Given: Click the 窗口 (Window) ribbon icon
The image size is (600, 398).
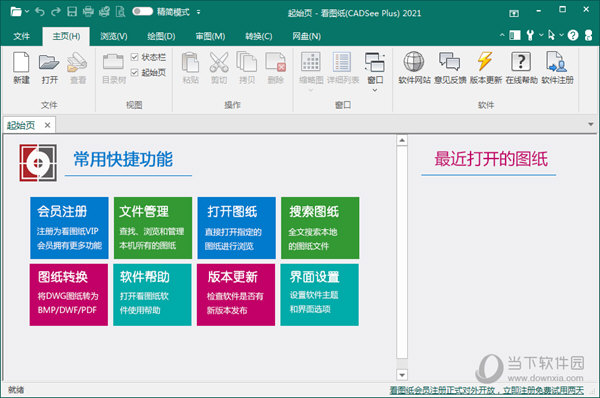Looking at the screenshot, I should [x=375, y=62].
